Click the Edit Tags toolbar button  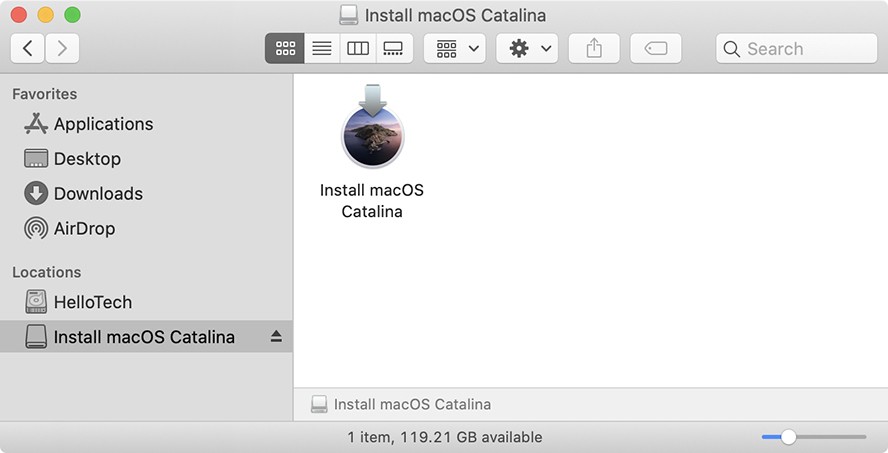coord(656,48)
